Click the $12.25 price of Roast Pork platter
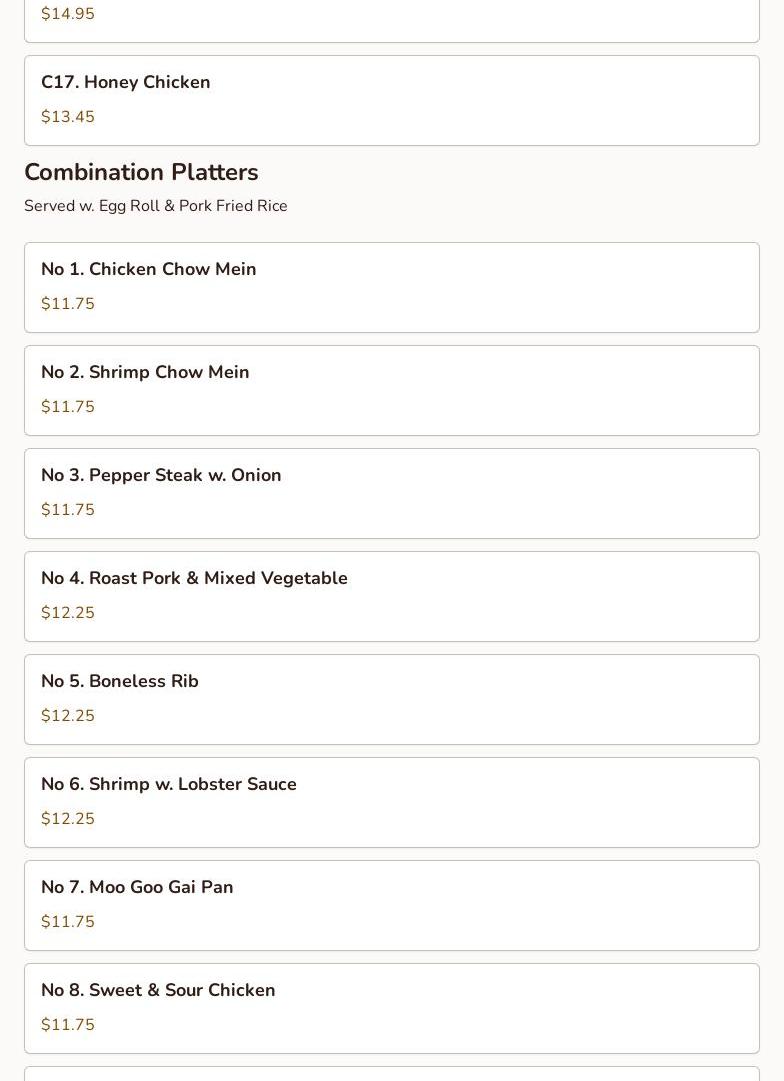The image size is (784, 1081). (x=68, y=612)
